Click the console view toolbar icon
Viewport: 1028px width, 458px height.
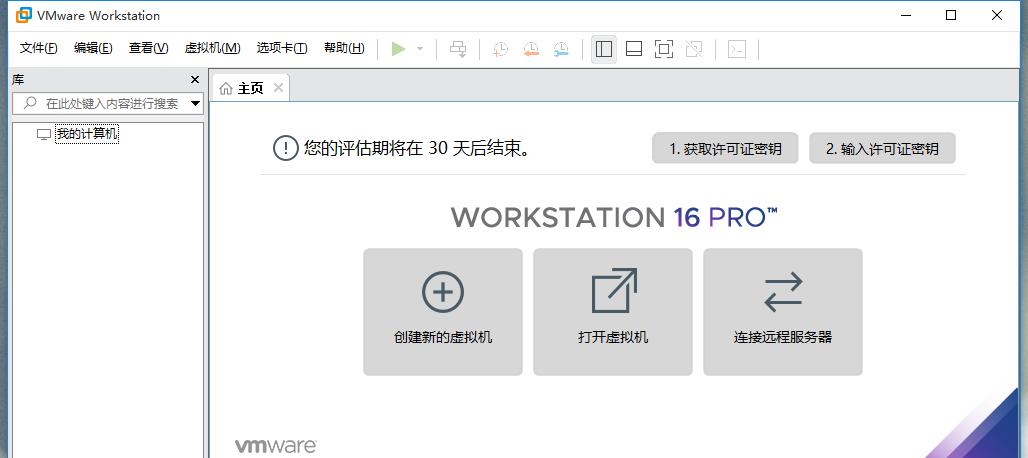[738, 49]
